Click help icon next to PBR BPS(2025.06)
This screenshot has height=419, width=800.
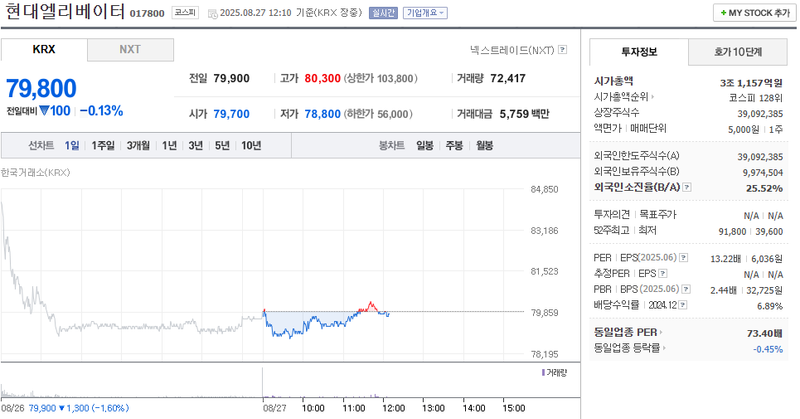pyautogui.click(x=686, y=289)
